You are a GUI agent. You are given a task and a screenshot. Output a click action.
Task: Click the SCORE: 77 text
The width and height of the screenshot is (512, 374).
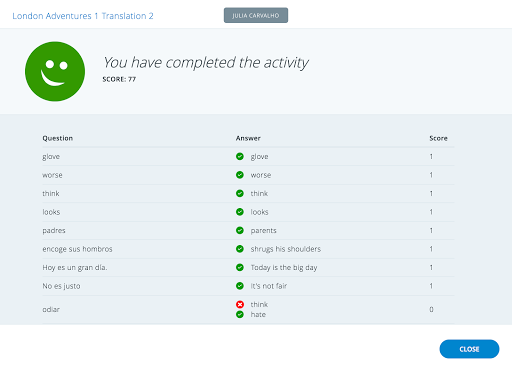click(x=119, y=79)
